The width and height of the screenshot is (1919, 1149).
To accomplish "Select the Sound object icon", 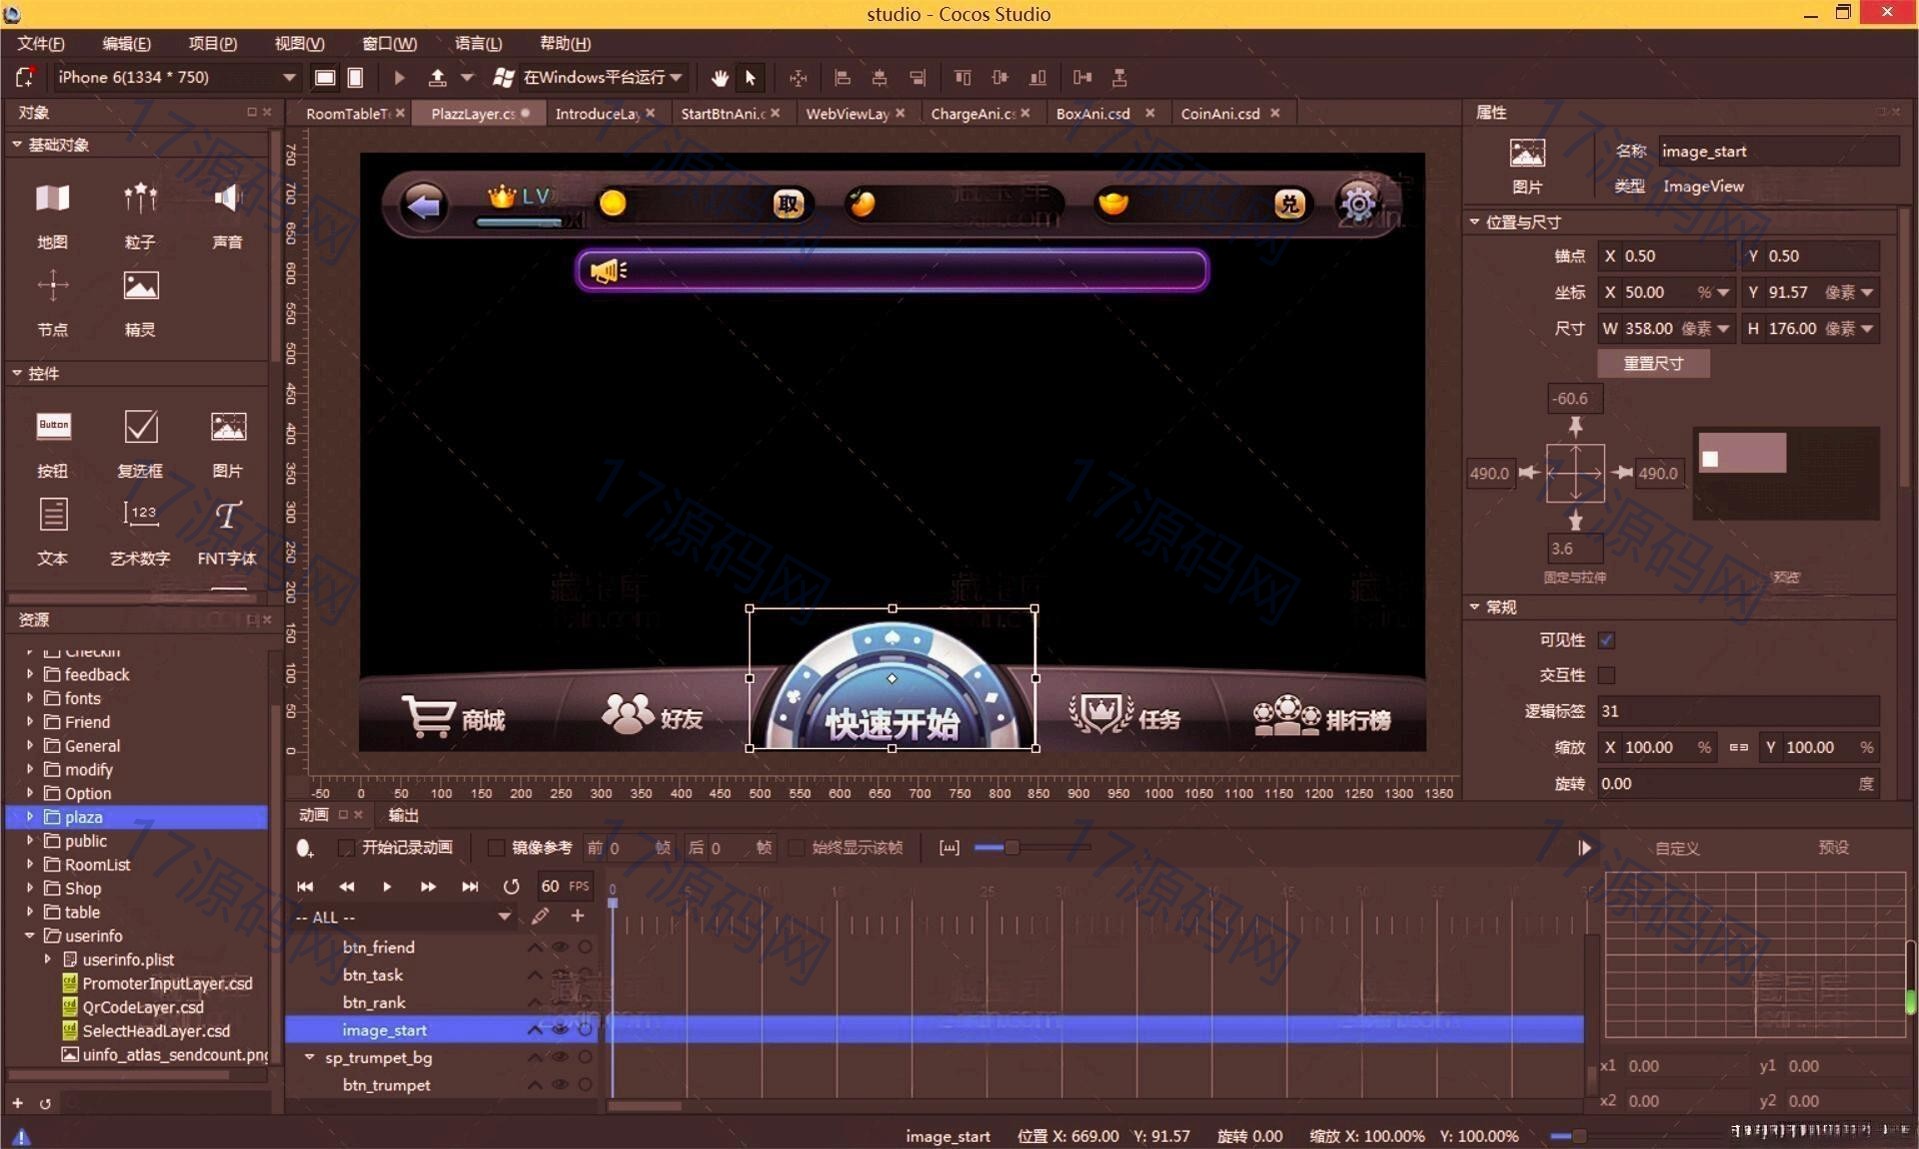I will [227, 200].
